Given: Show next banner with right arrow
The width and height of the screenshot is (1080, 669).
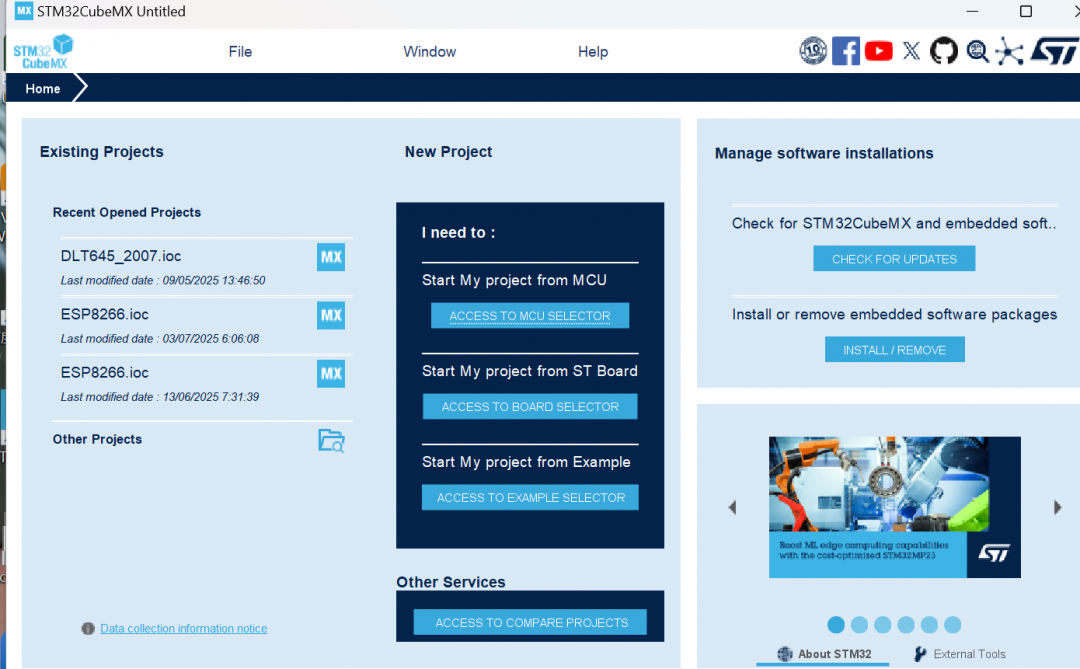Looking at the screenshot, I should pos(1058,508).
